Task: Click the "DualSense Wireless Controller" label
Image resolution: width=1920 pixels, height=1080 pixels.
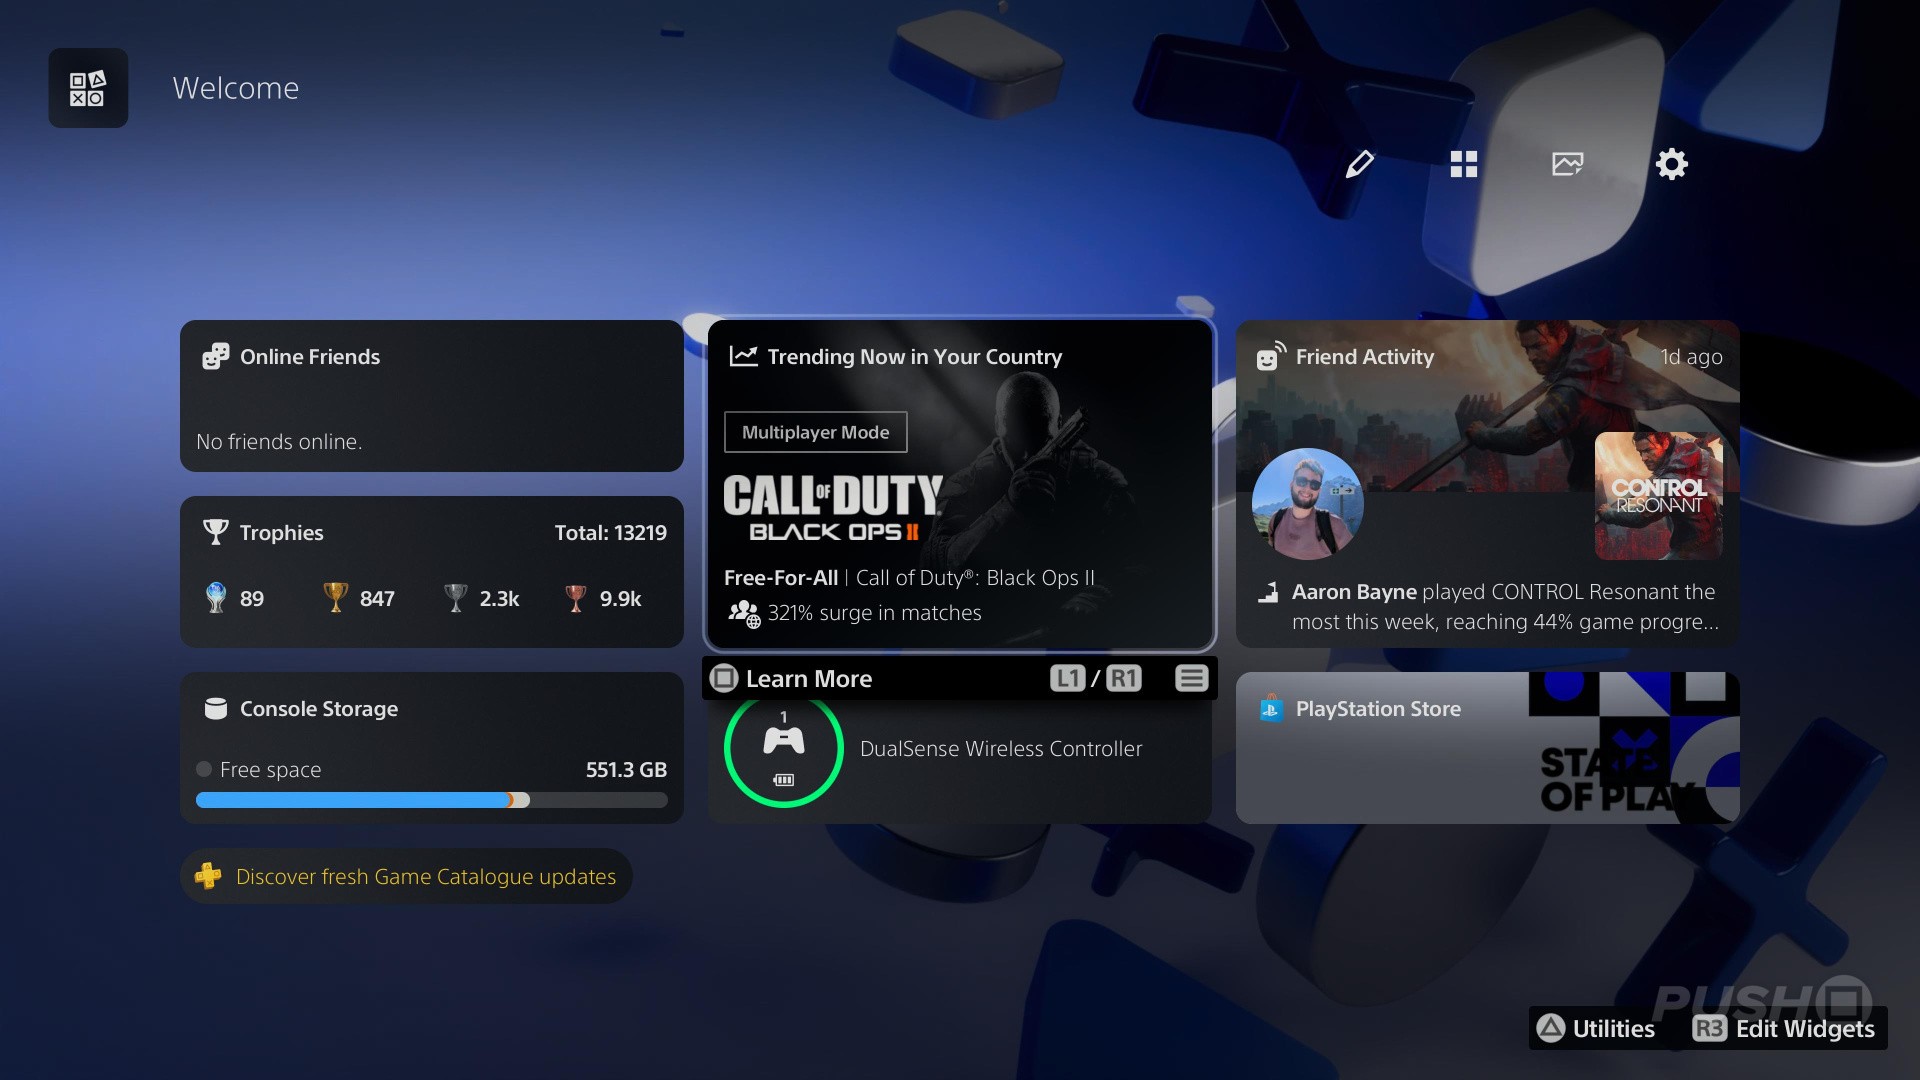Action: click(x=1001, y=749)
